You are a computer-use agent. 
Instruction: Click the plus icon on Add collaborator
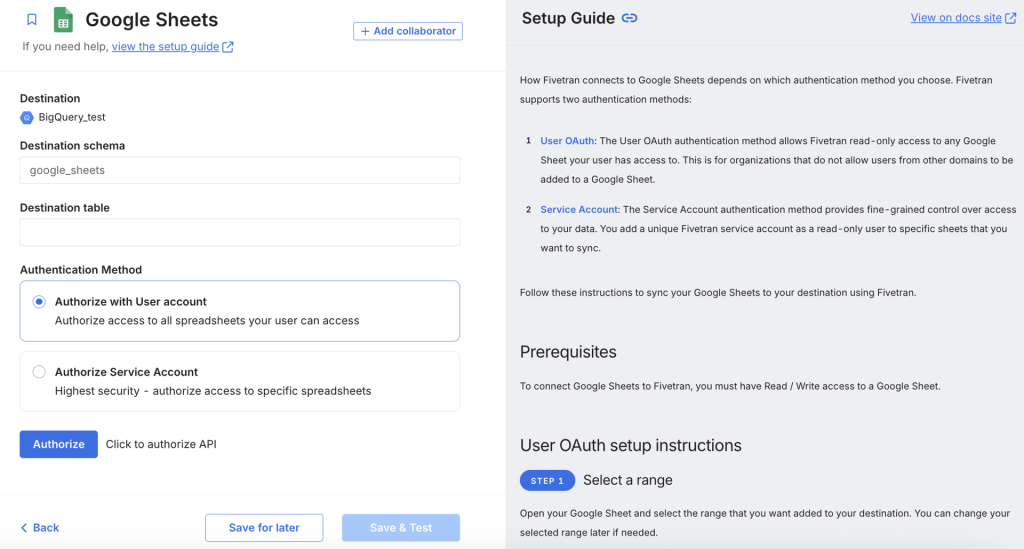coord(365,31)
